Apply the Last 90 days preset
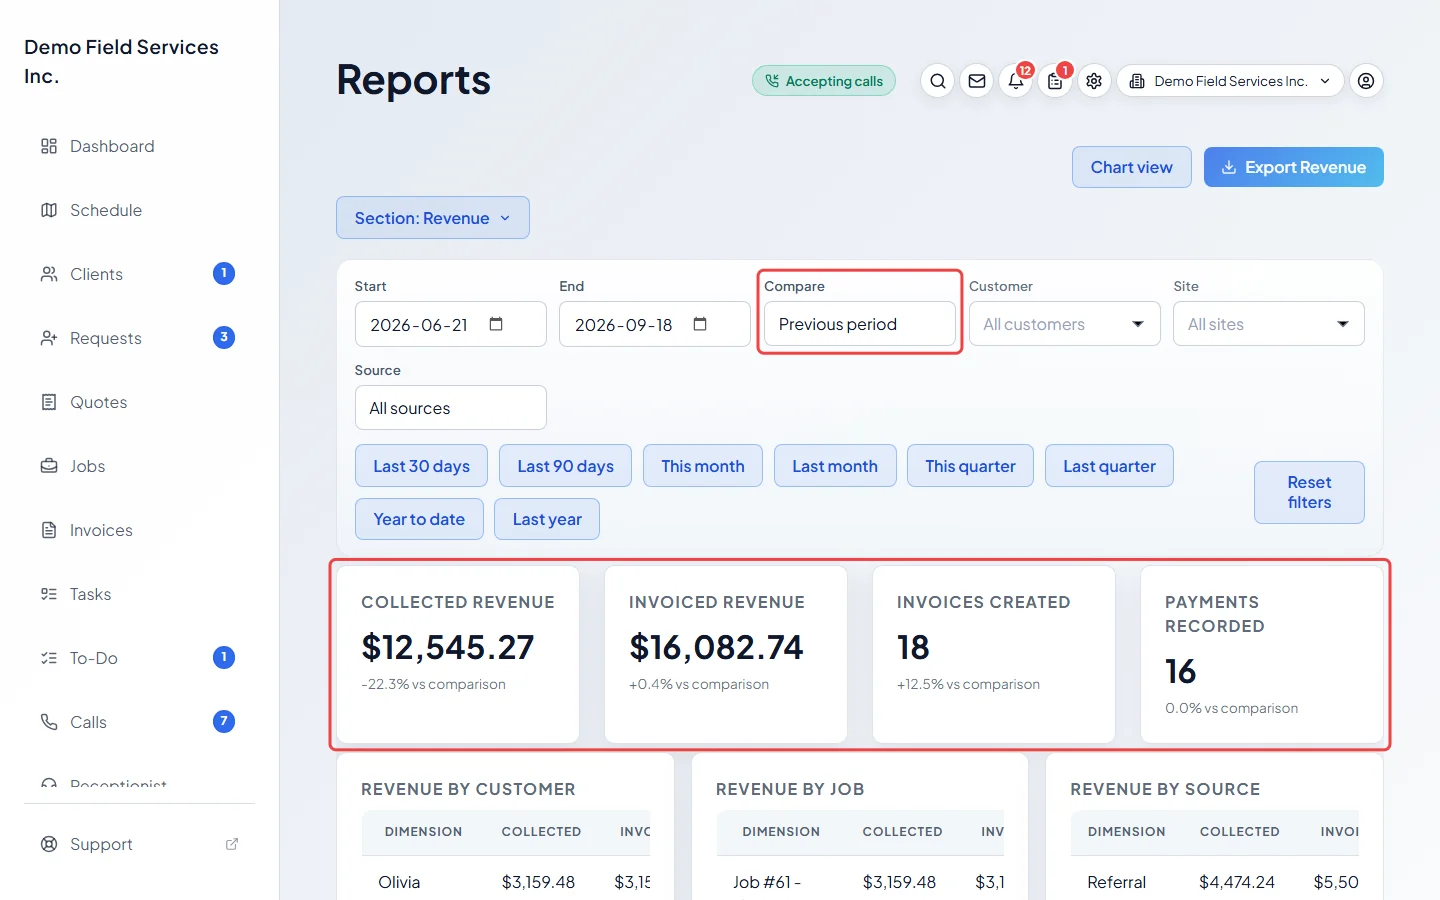The height and width of the screenshot is (900, 1440). pyautogui.click(x=565, y=466)
